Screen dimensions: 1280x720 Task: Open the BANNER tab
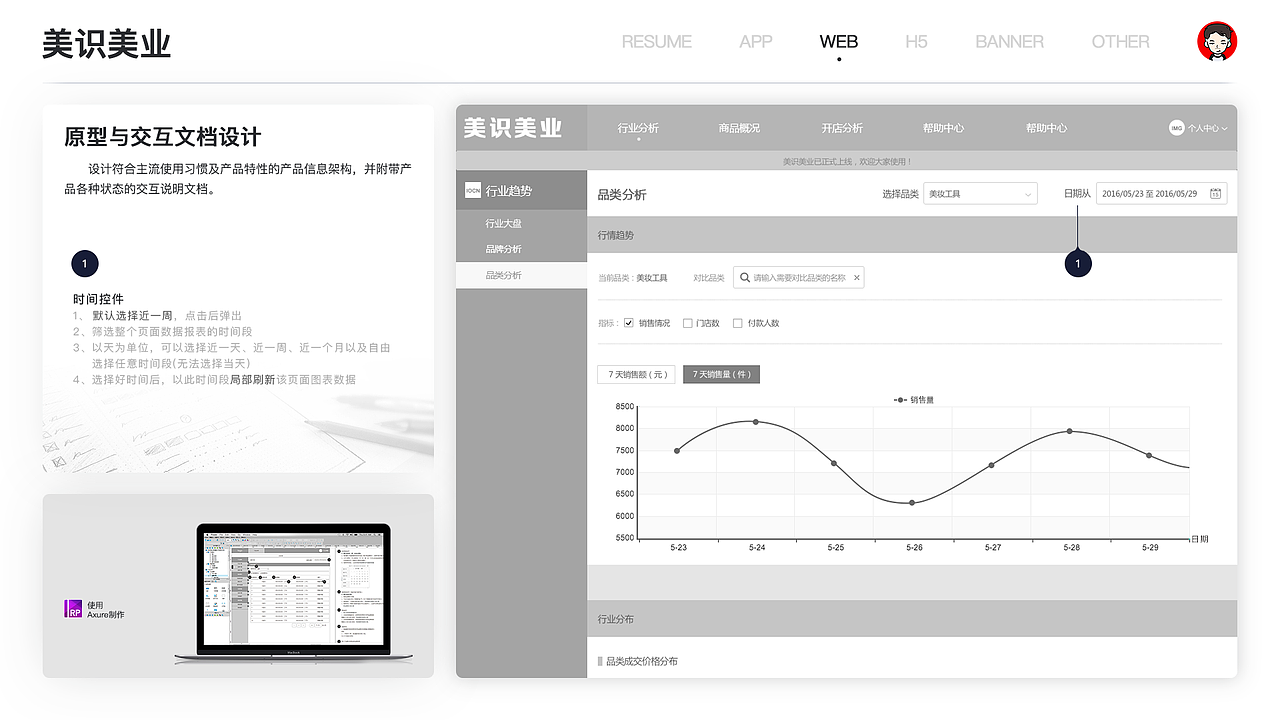(x=1010, y=42)
